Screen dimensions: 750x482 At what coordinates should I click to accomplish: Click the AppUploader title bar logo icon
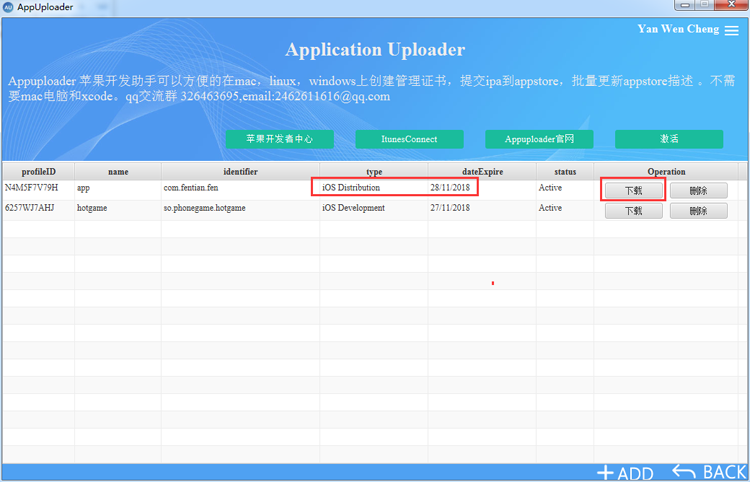[x=8, y=7]
